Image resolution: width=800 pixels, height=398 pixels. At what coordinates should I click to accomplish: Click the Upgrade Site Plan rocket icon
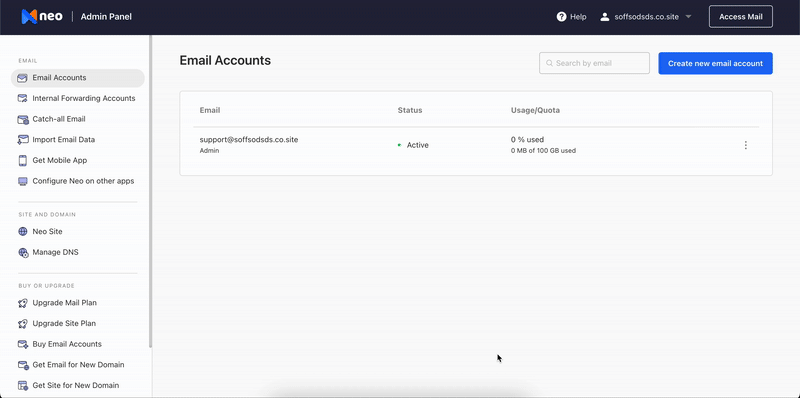22,324
